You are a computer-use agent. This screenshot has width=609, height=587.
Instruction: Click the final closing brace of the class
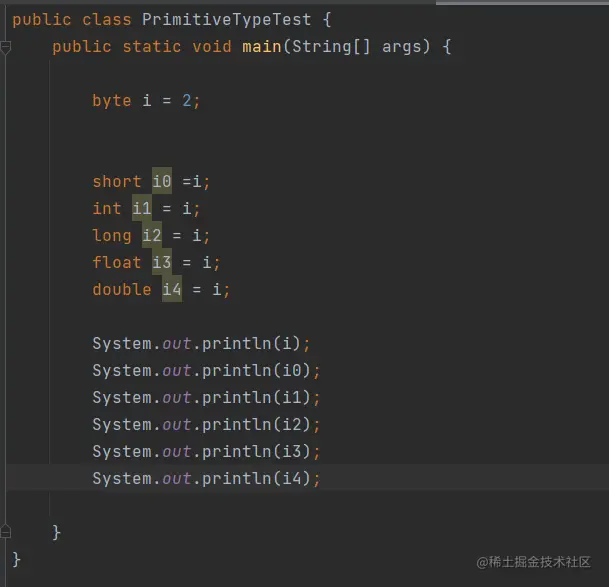16,559
